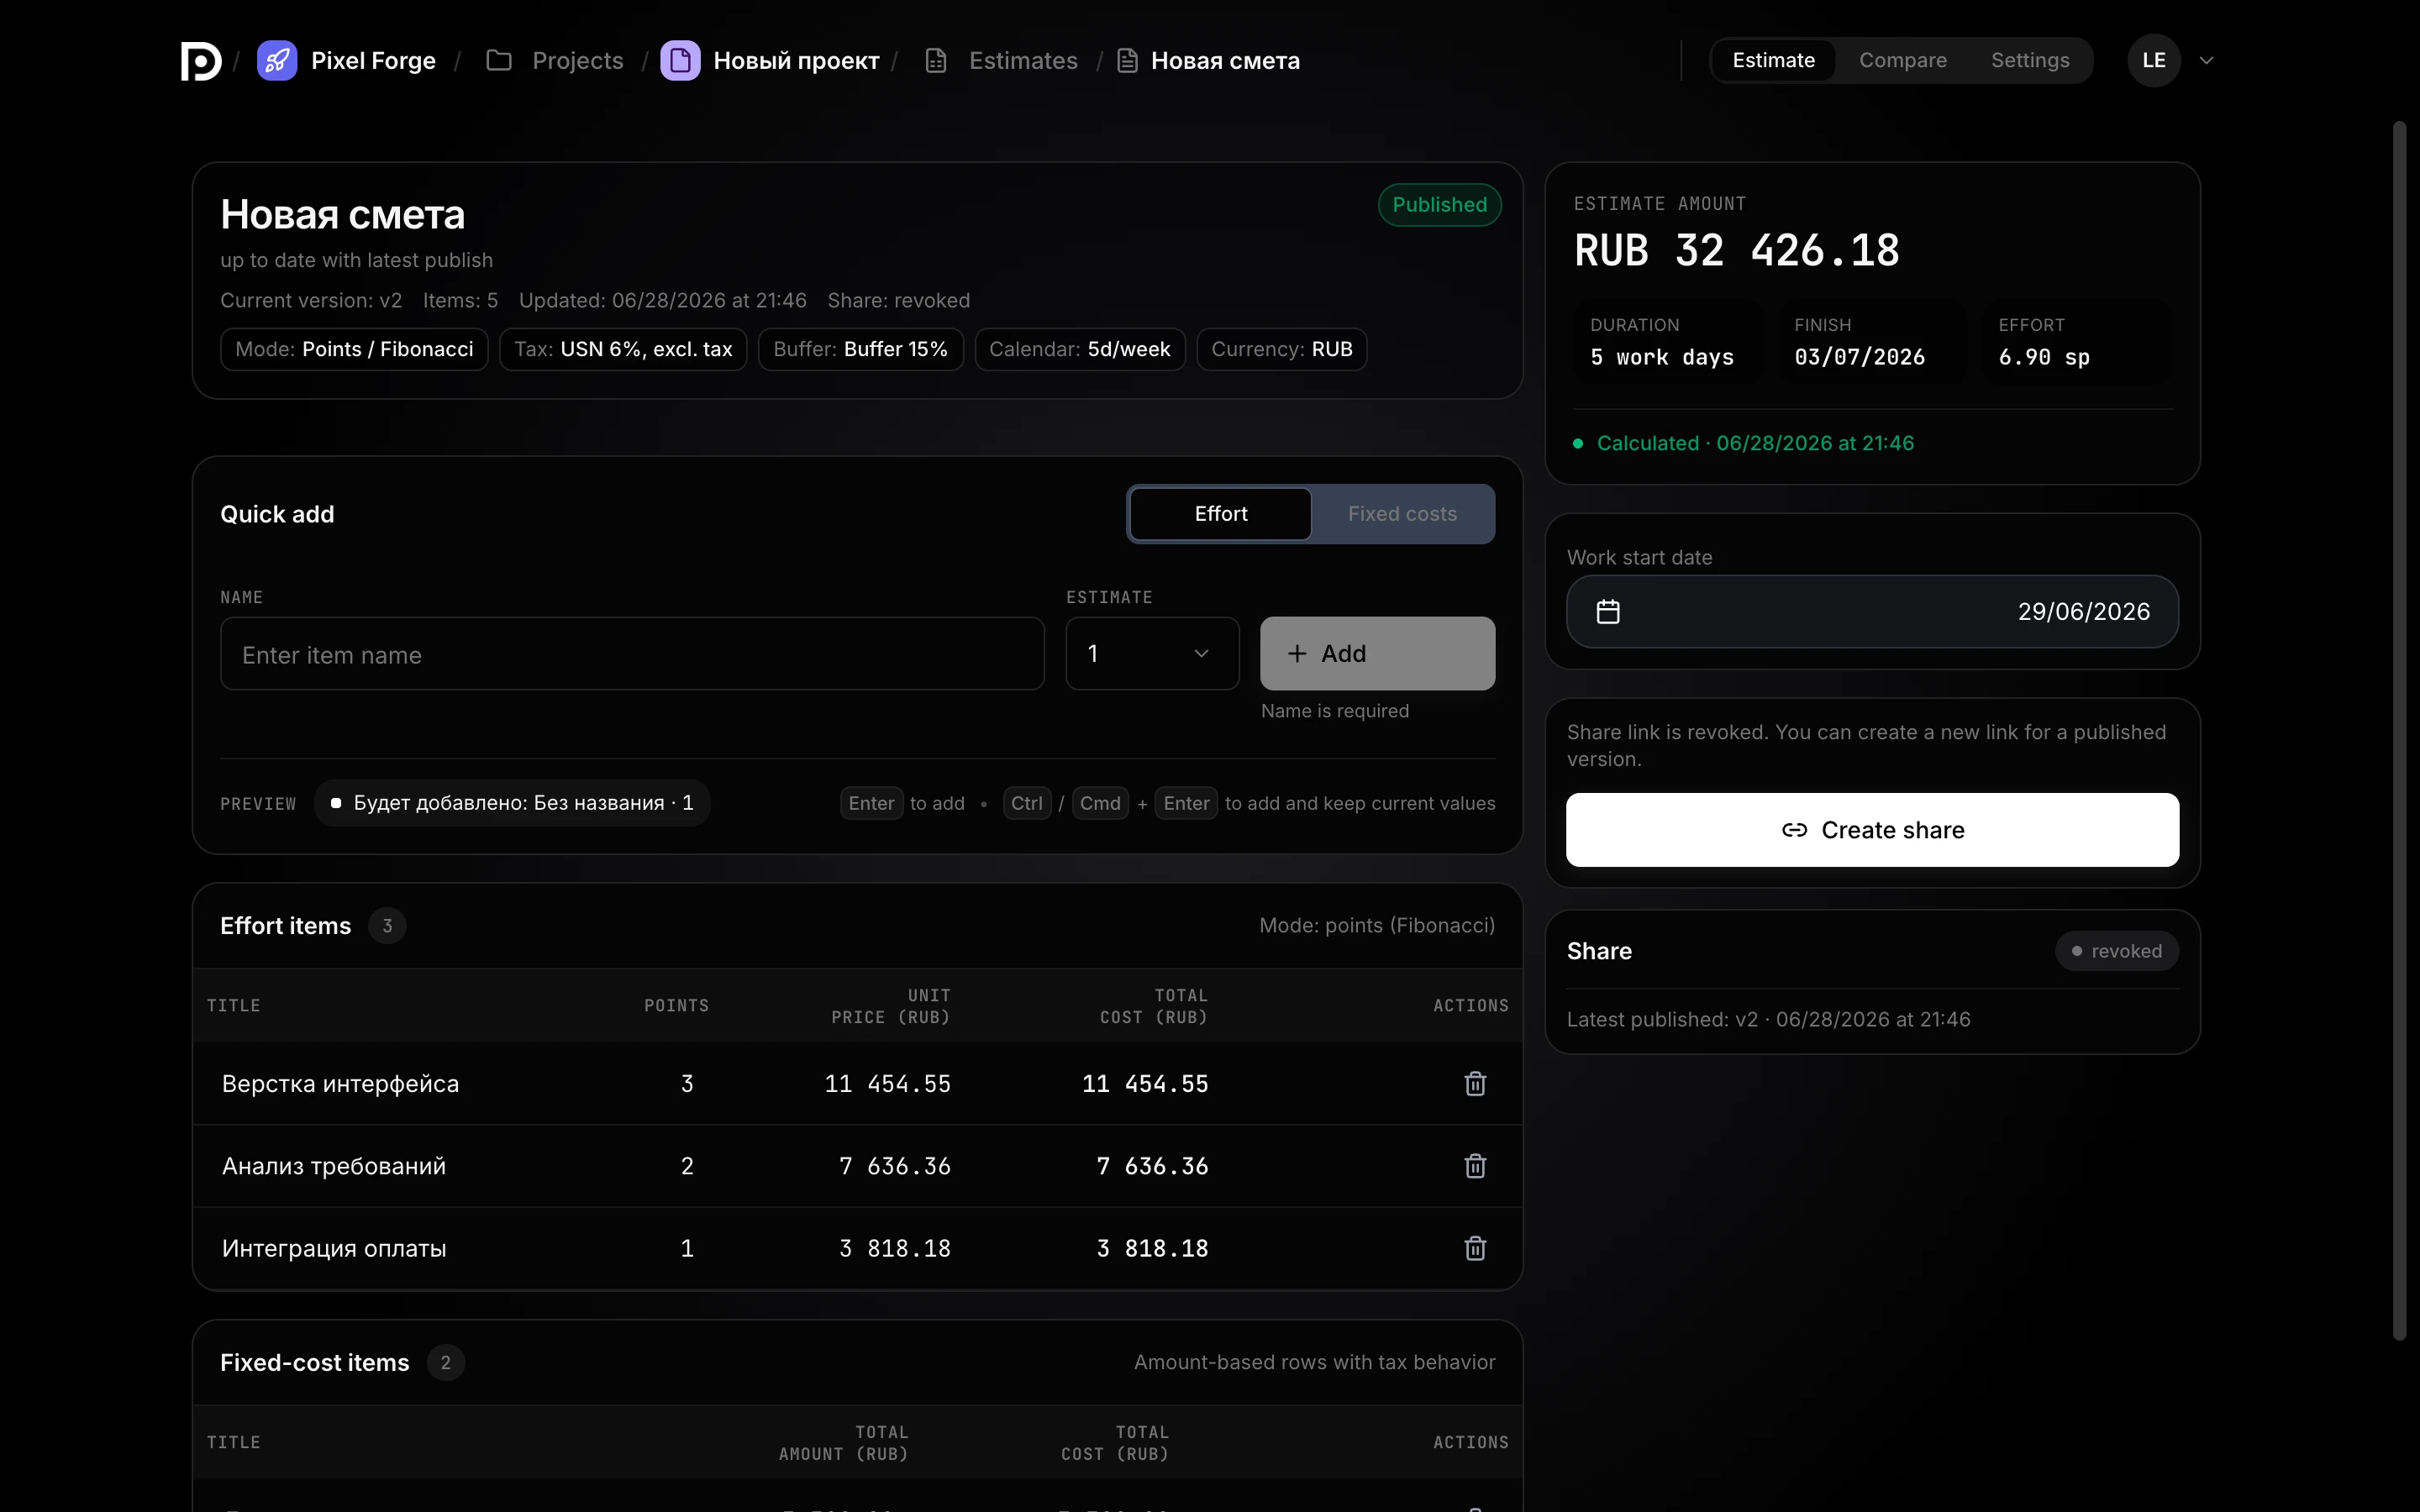This screenshot has height=1512, width=2420.
Task: Delete the Анализ требований row
Action: 1475,1166
